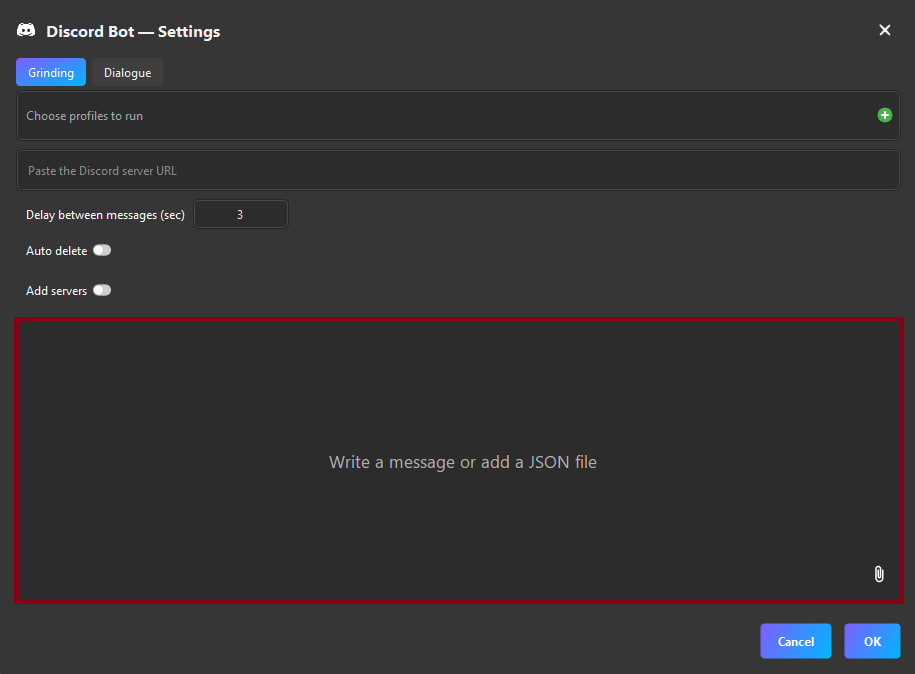Click the Discord Bot Settings title
The width and height of the screenshot is (915, 674).
click(x=132, y=31)
